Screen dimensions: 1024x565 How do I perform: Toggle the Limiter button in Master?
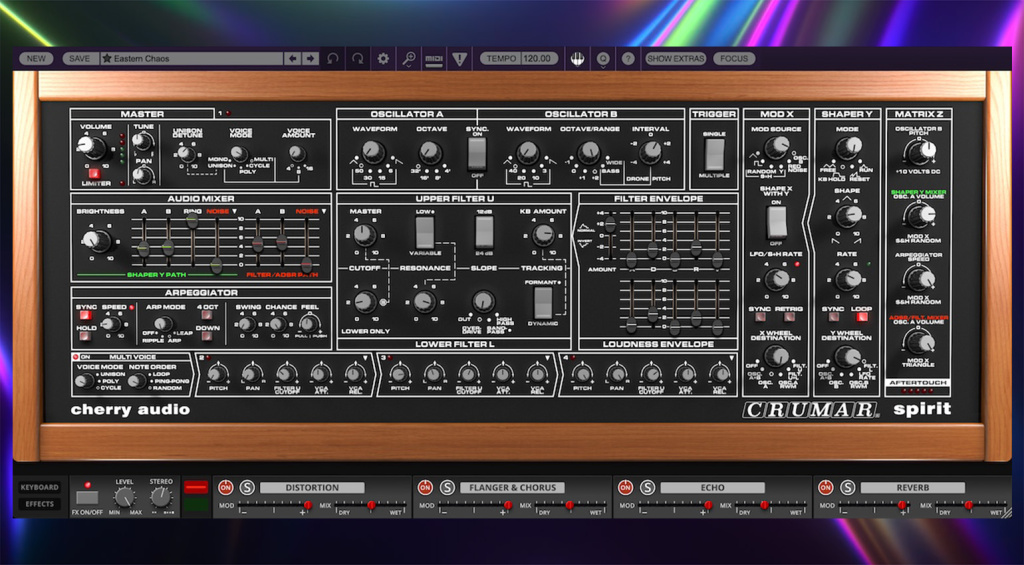(x=94, y=173)
